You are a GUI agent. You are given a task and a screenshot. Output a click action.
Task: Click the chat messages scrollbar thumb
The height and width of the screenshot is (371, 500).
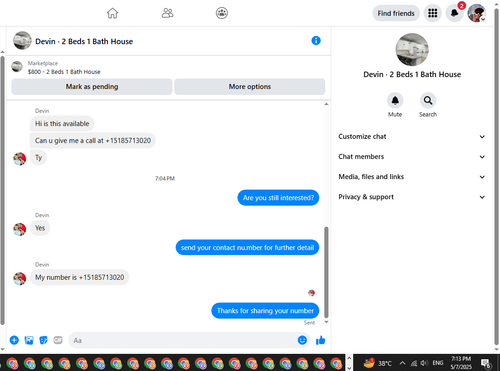point(326,272)
